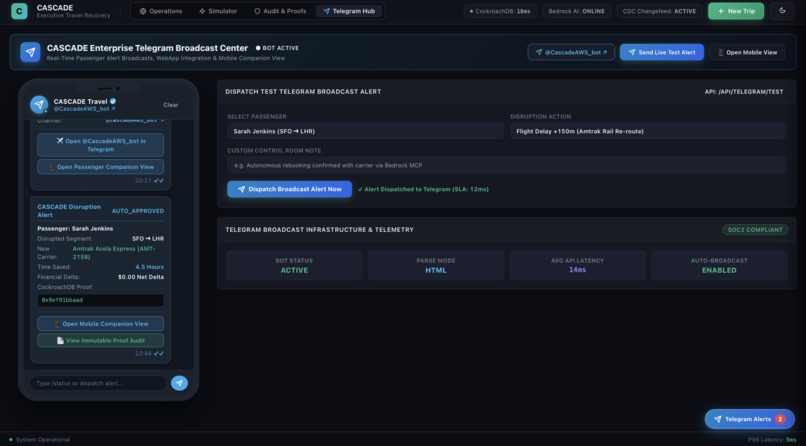Click the Auto-Broadcast ENABLED card
806x446 pixels.
pos(719,265)
